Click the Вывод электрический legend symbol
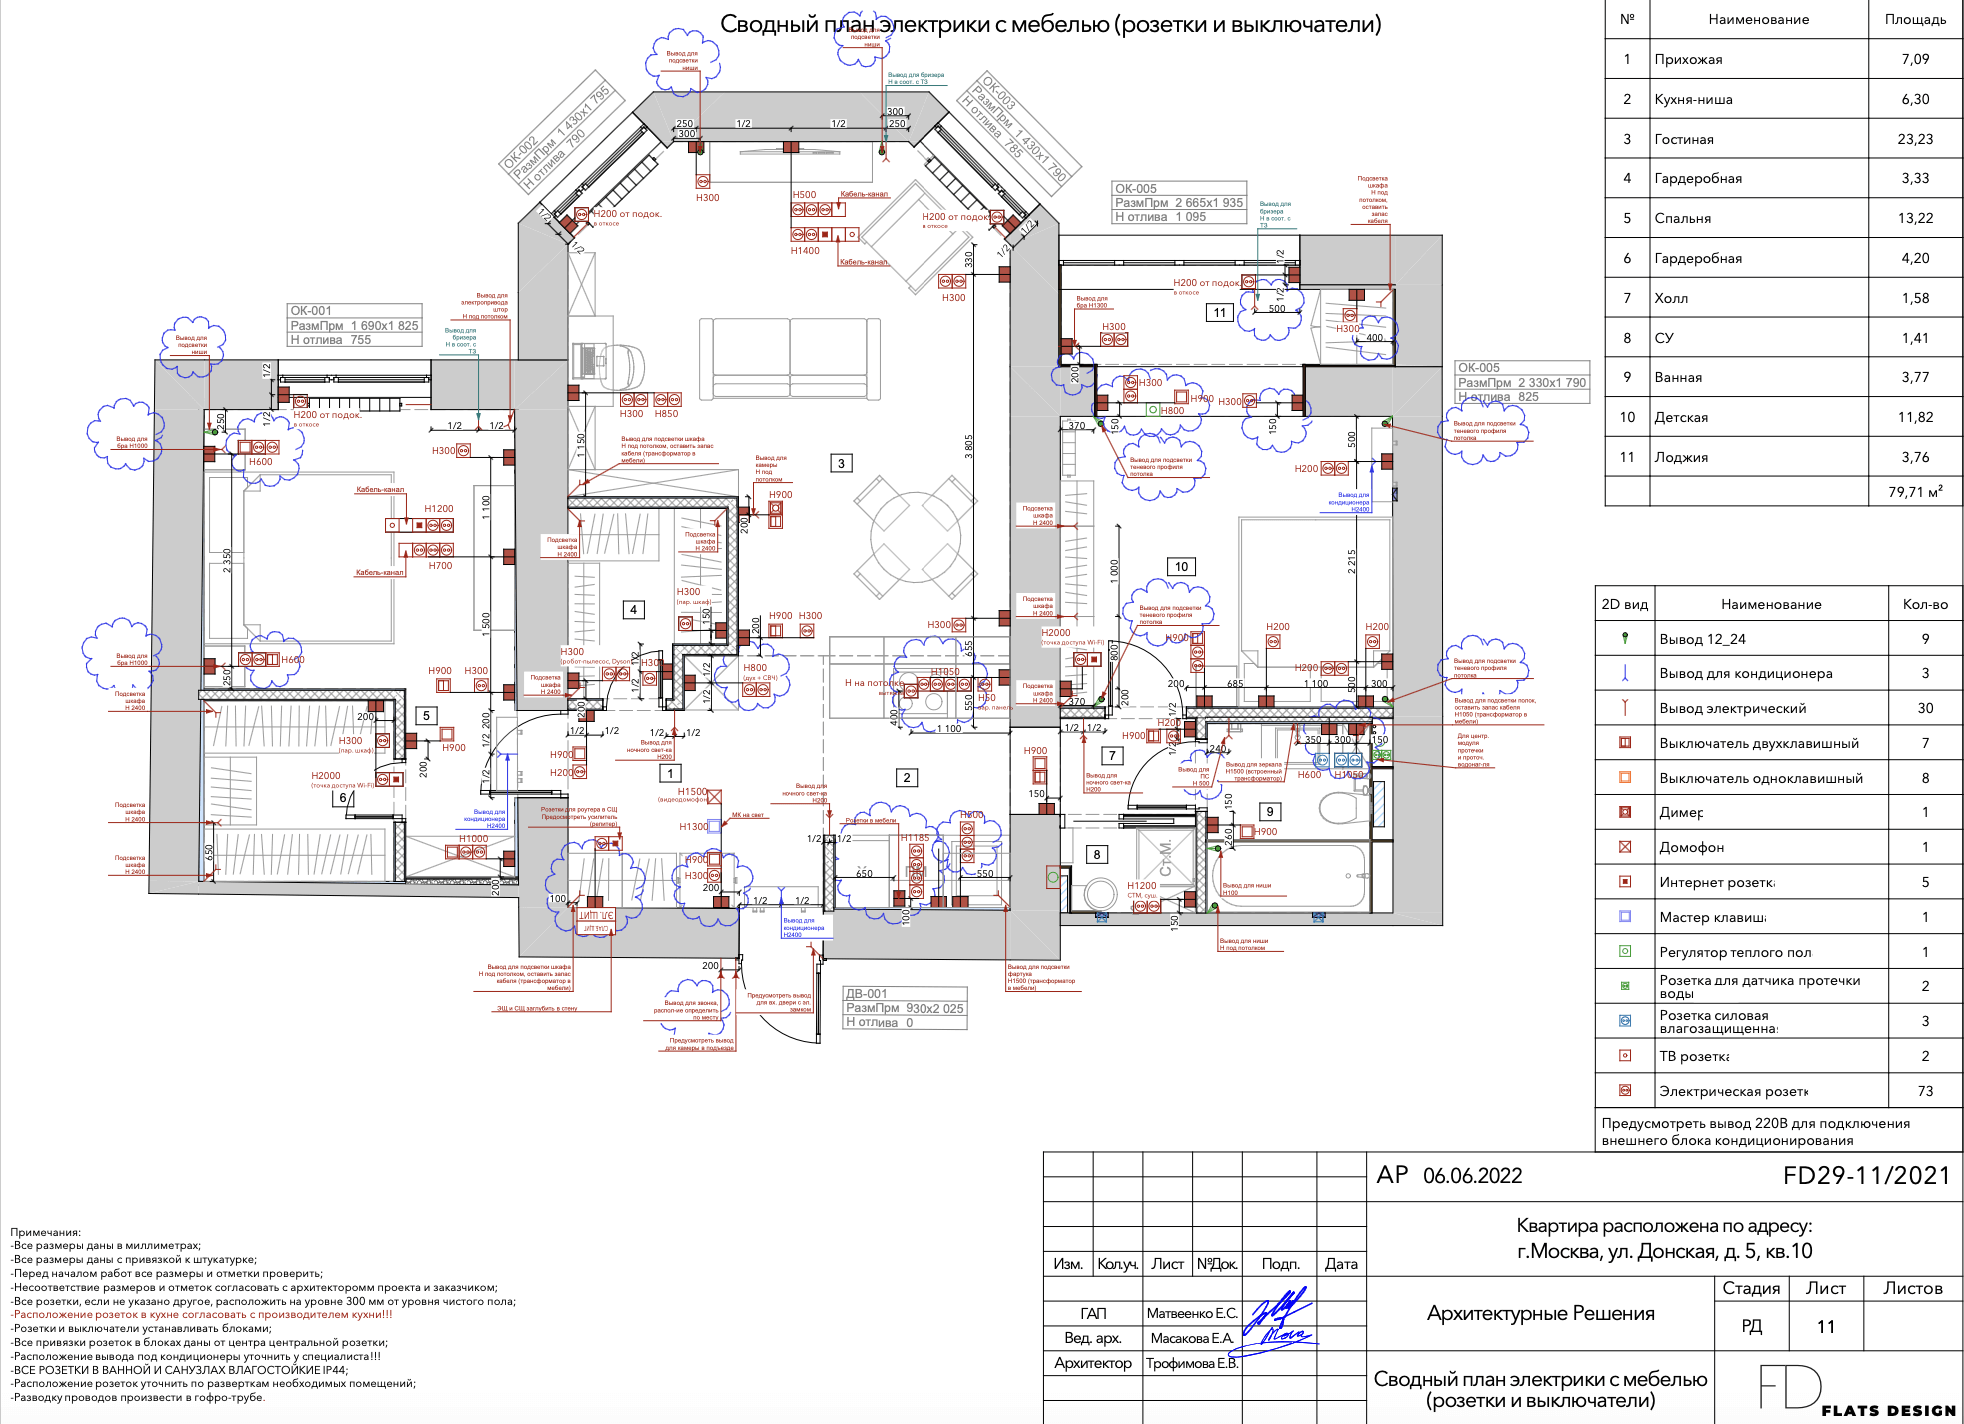 pyautogui.click(x=1625, y=708)
